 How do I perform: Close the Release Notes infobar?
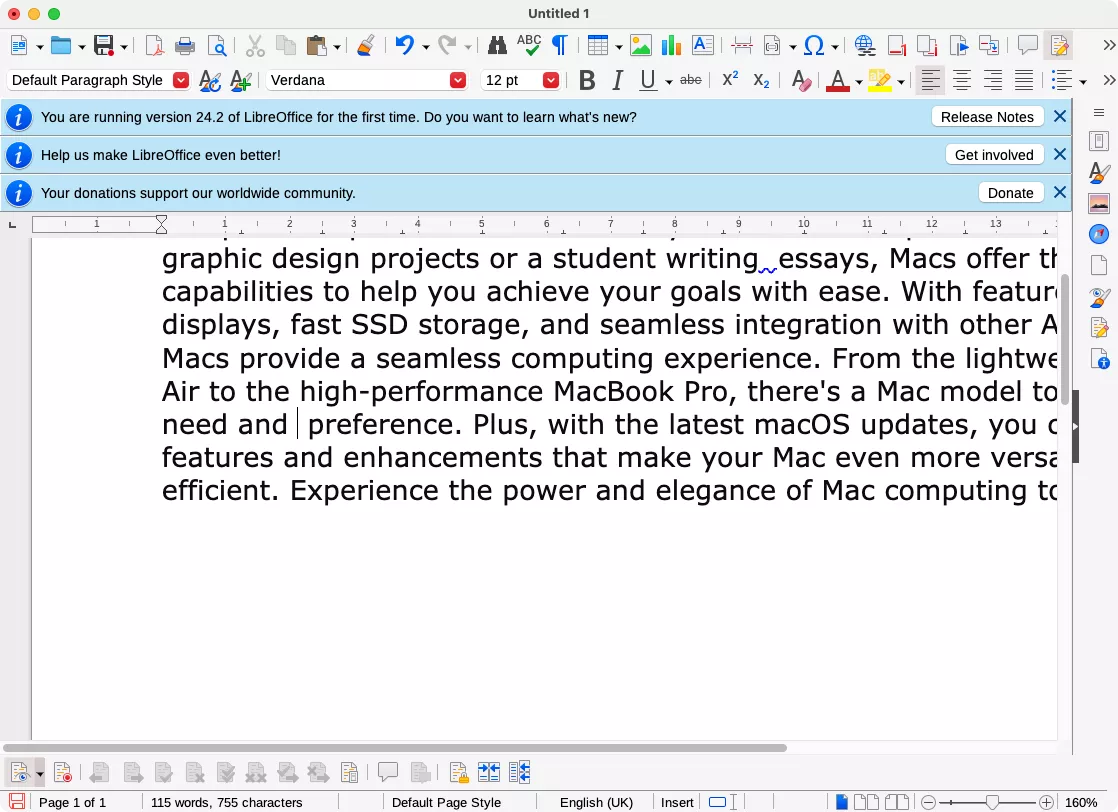click(x=1060, y=116)
